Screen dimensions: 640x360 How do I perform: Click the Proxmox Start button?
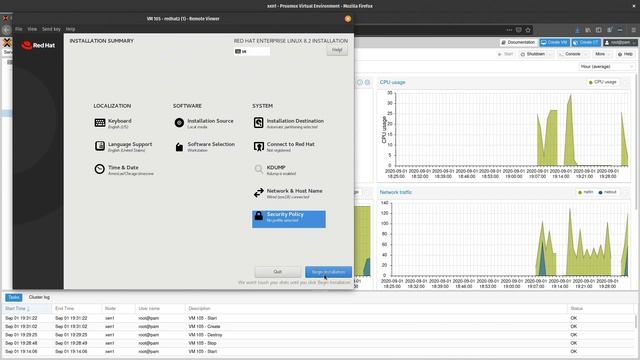click(x=505, y=54)
